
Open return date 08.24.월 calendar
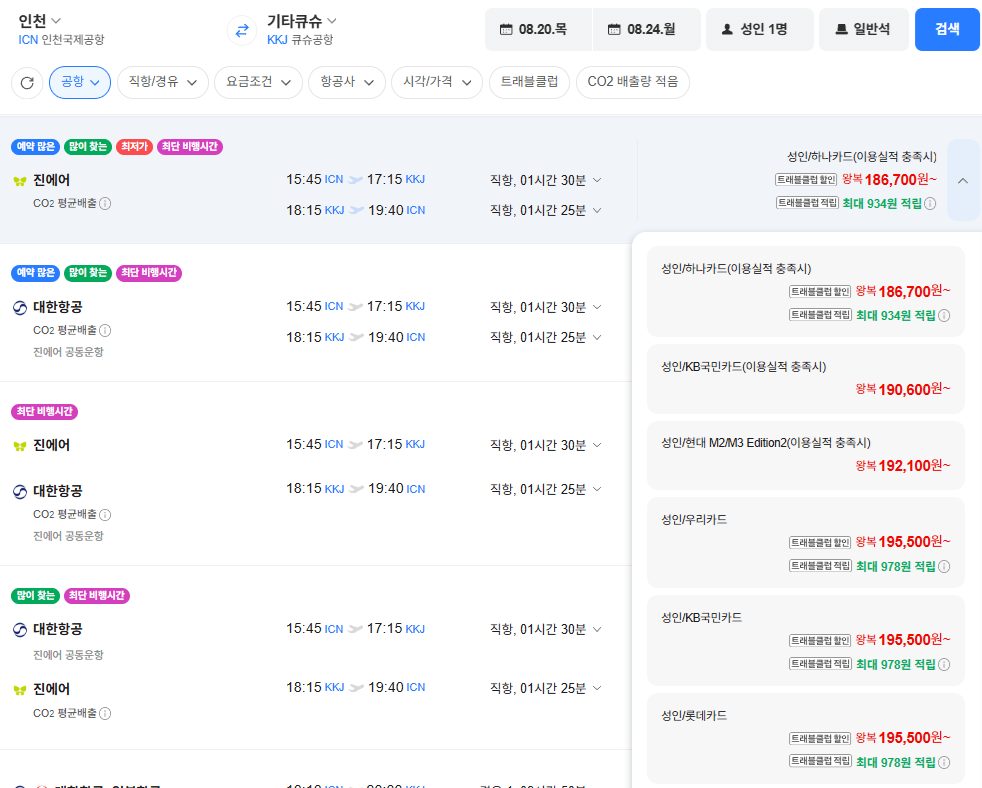pos(646,29)
